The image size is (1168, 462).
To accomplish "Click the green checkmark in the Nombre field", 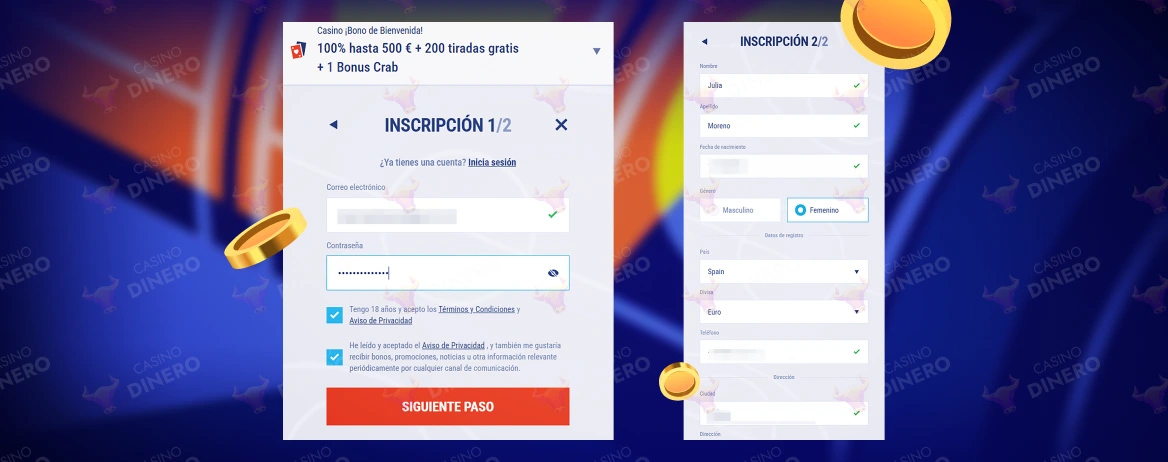I will tap(856, 86).
